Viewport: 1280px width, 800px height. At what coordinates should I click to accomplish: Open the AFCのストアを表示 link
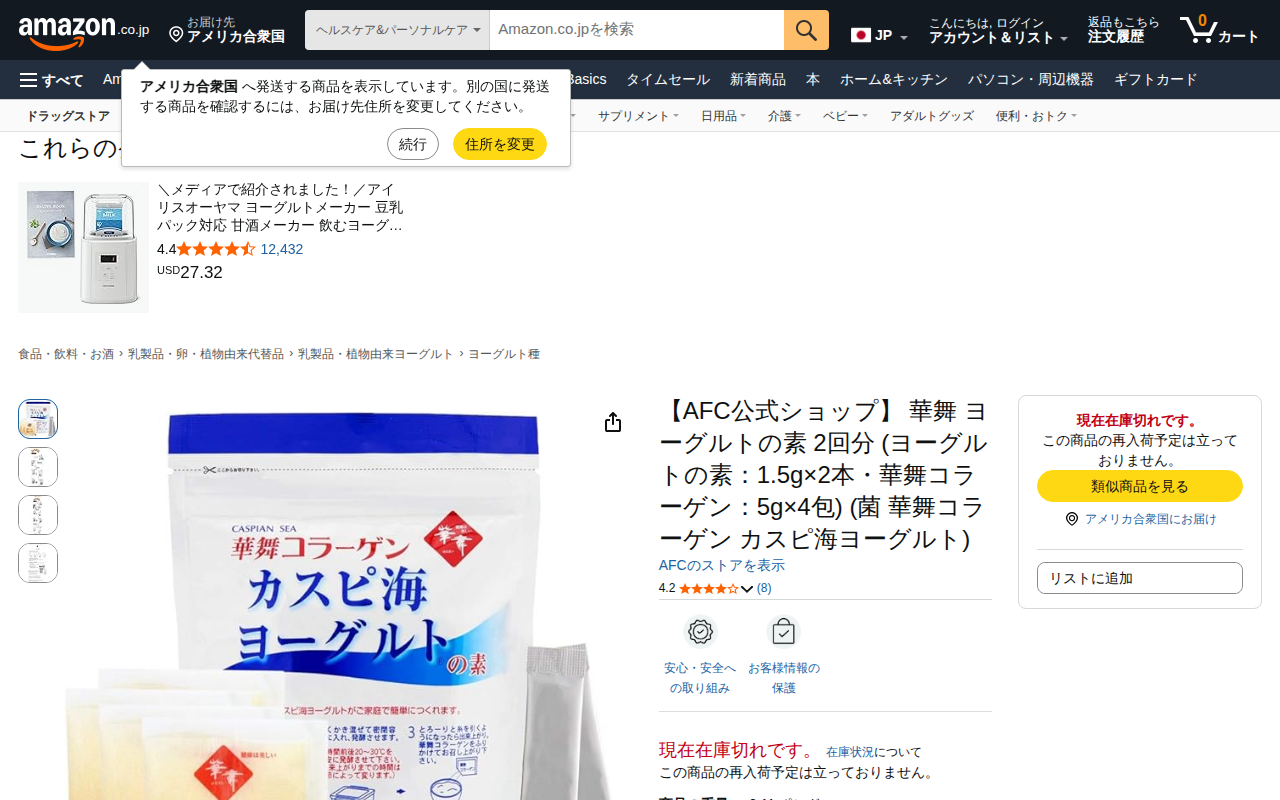[x=722, y=566]
